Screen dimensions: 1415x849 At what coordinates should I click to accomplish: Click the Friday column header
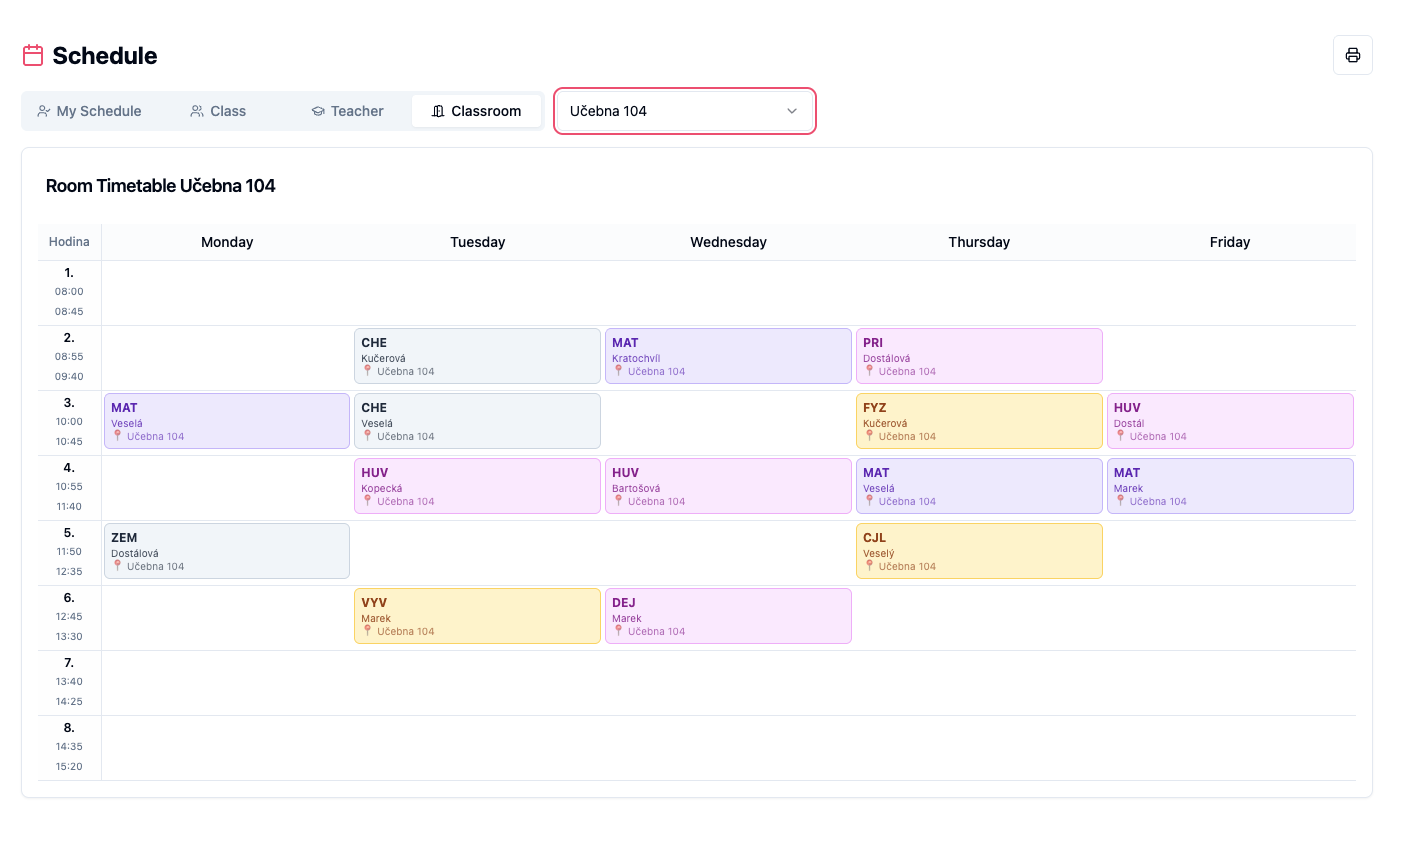[x=1230, y=242]
